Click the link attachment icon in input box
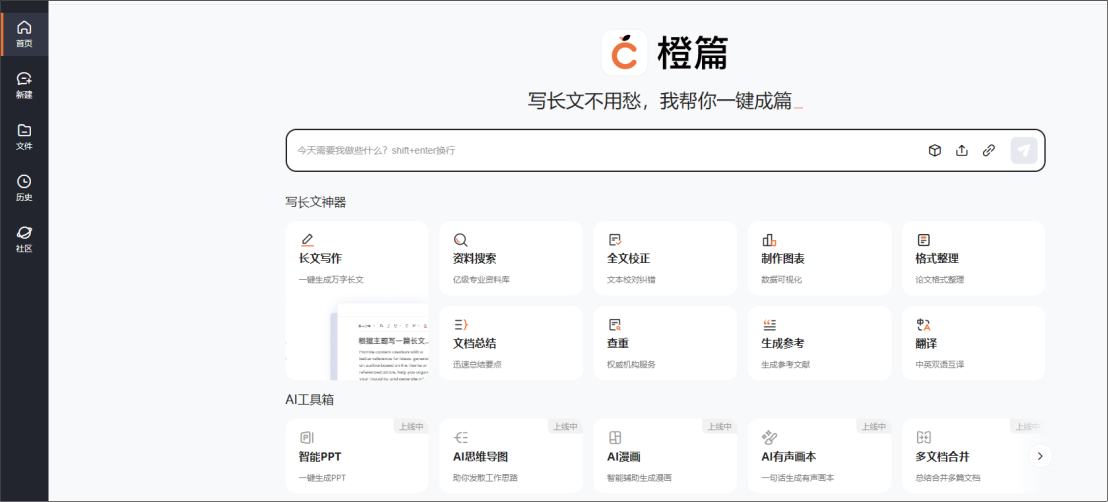The height and width of the screenshot is (502, 1108). pos(988,151)
